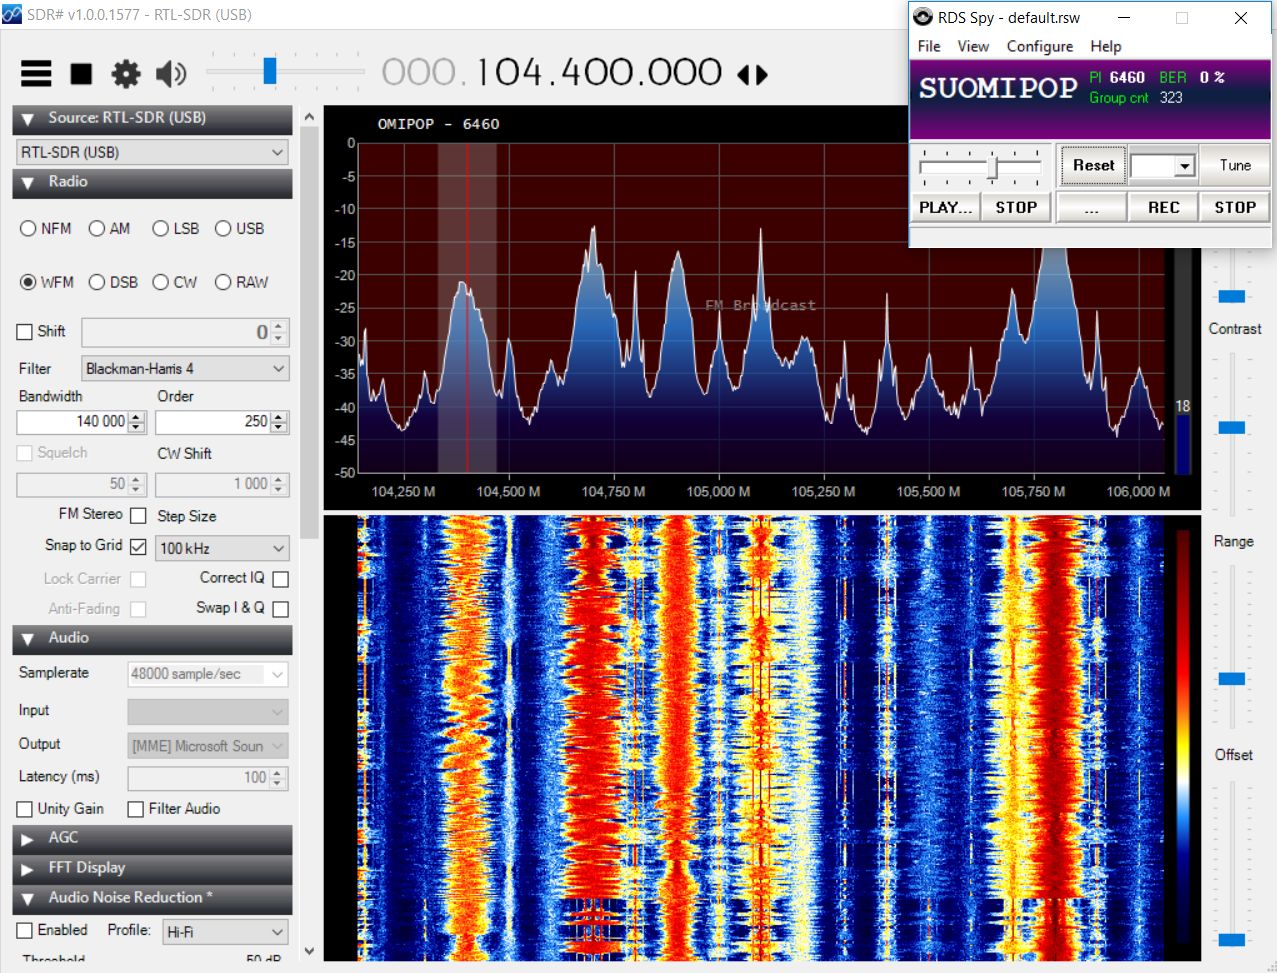
Task: Collapse the Source: RTL-SDR (USB) panel
Action: (28, 119)
